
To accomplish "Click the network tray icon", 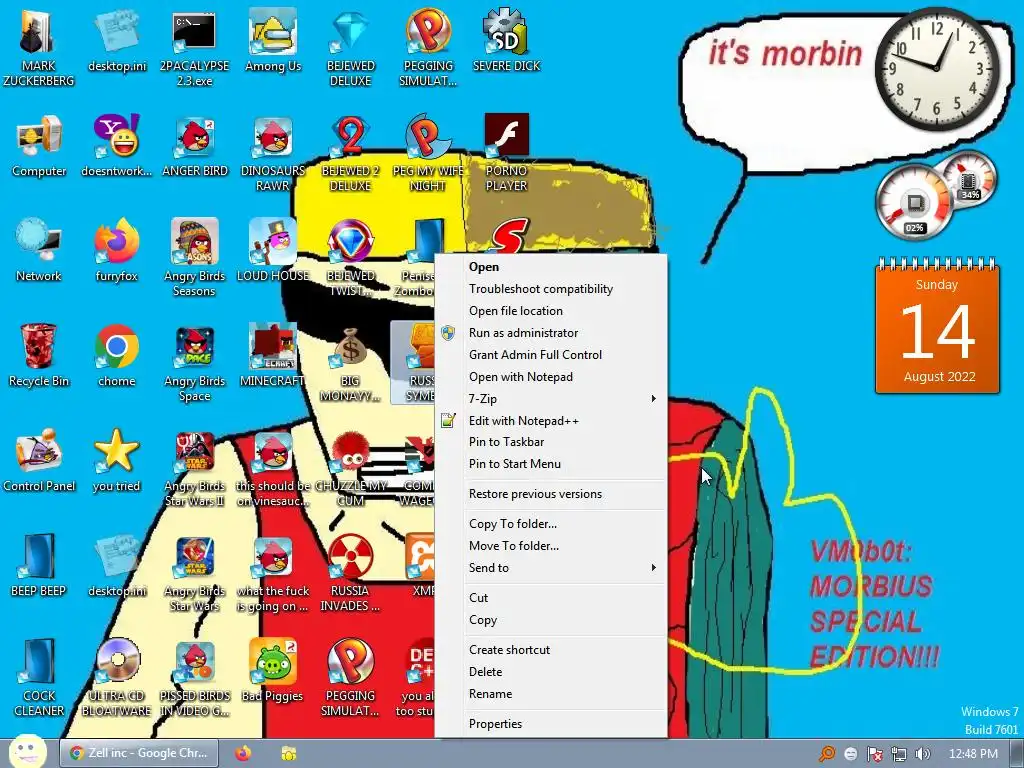I will point(899,754).
